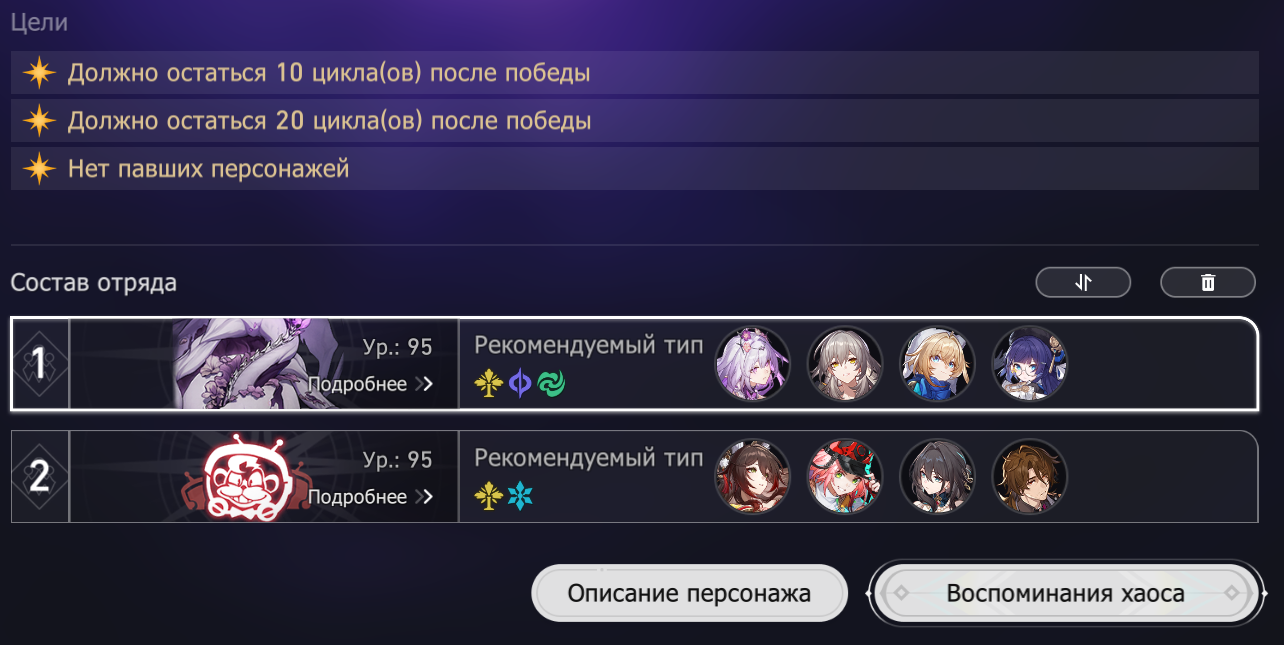Select the black-haired character portrait in team 2

tap(937, 477)
